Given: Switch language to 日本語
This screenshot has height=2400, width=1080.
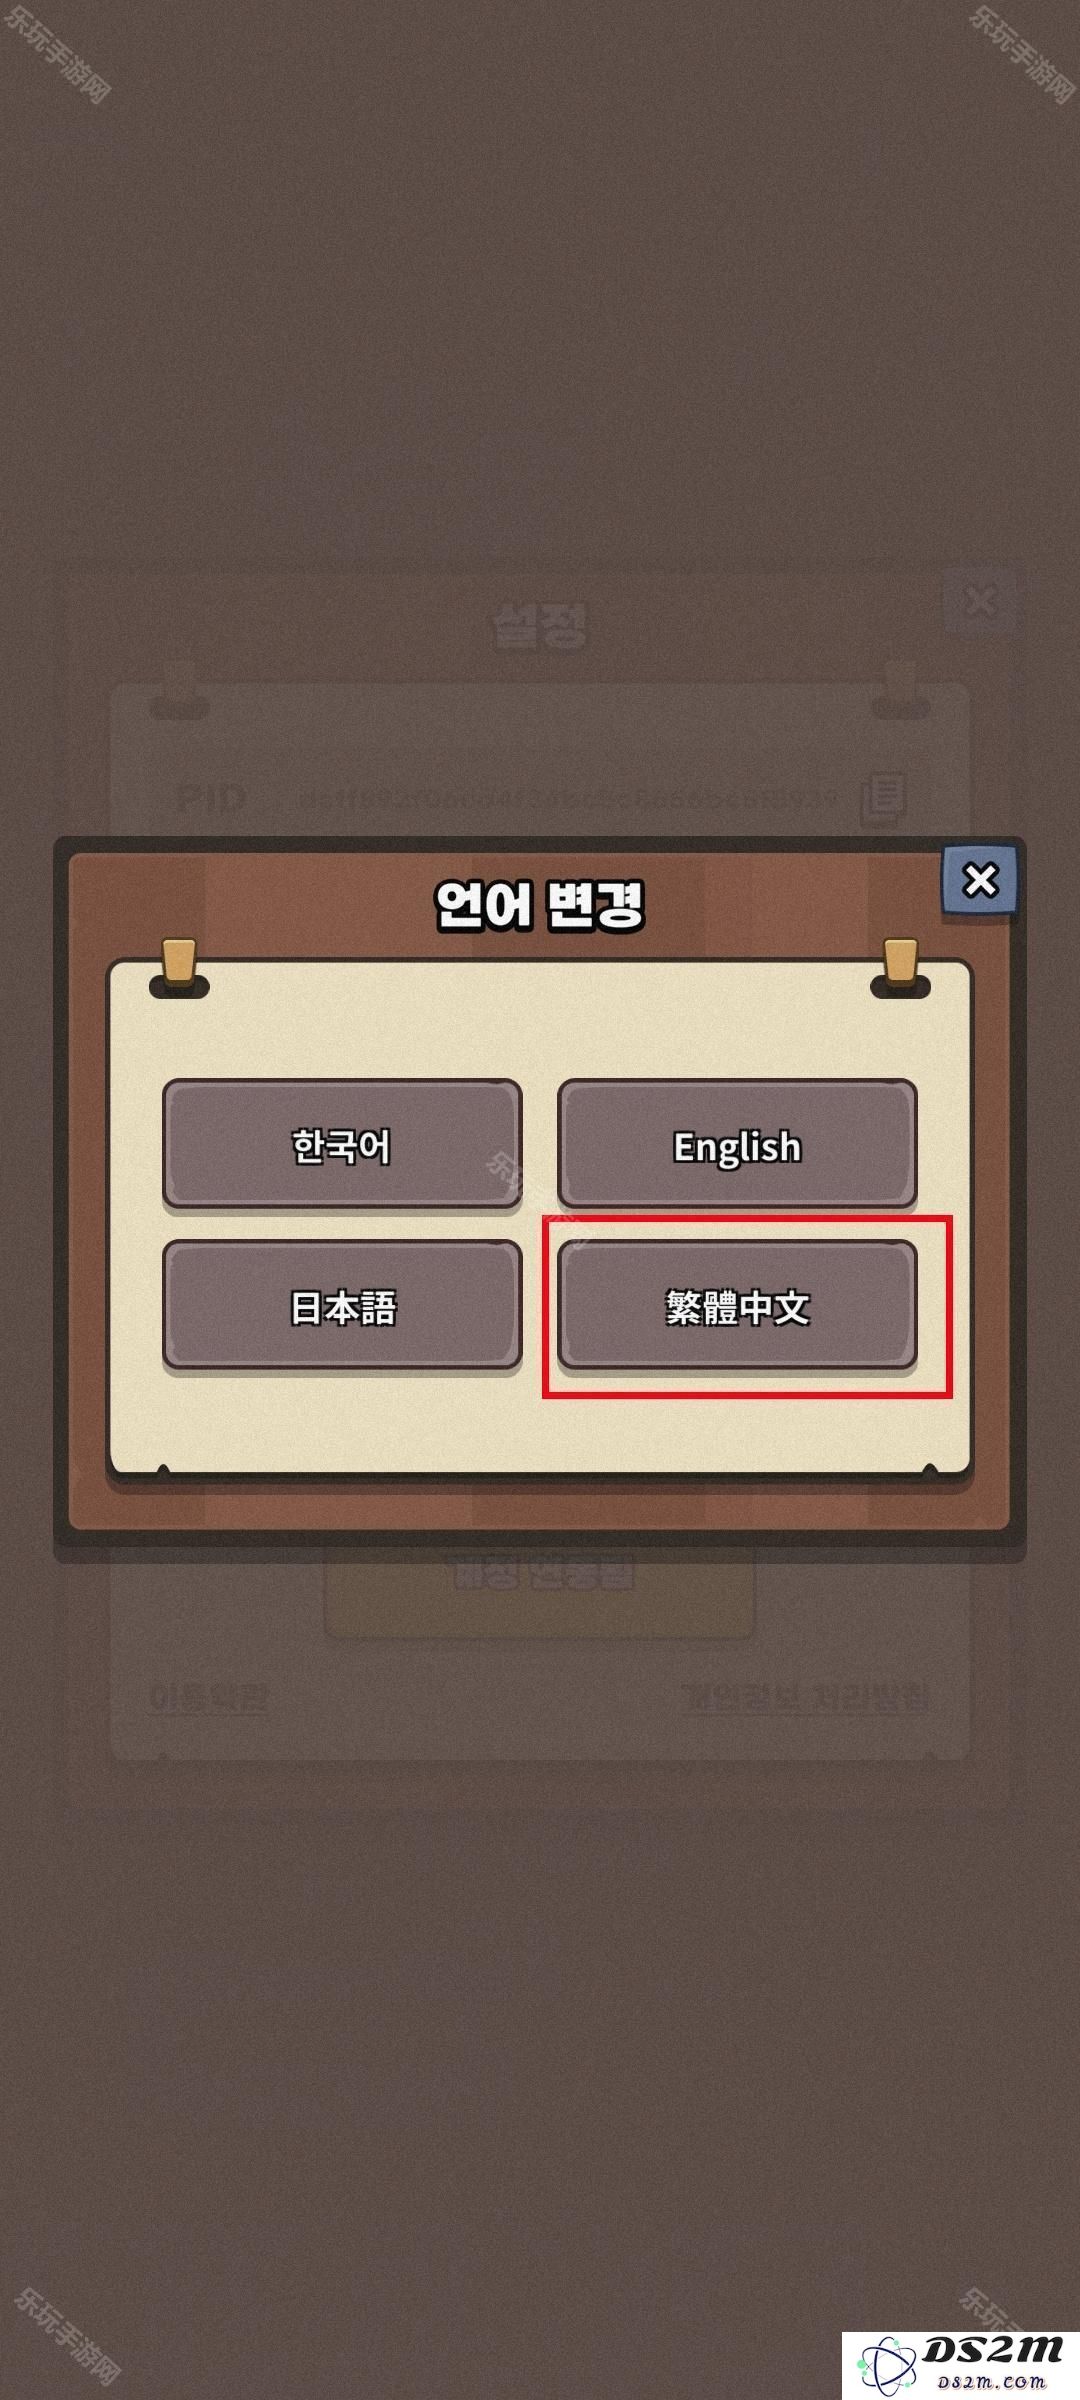Looking at the screenshot, I should 342,1306.
